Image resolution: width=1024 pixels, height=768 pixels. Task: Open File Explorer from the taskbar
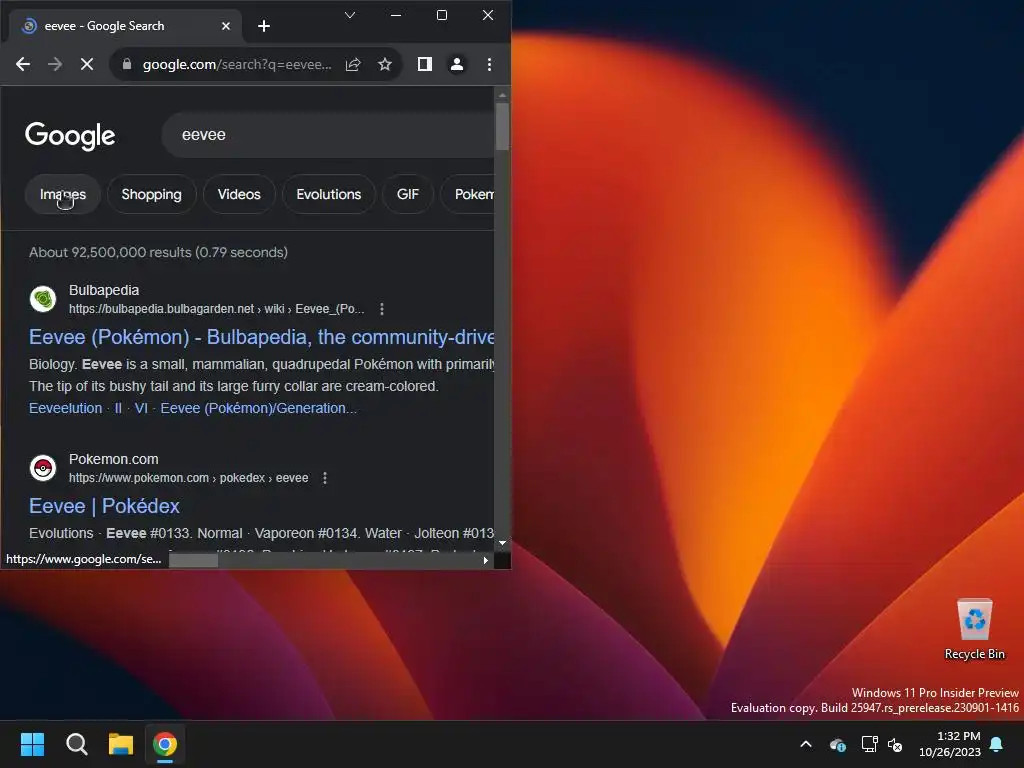(121, 744)
